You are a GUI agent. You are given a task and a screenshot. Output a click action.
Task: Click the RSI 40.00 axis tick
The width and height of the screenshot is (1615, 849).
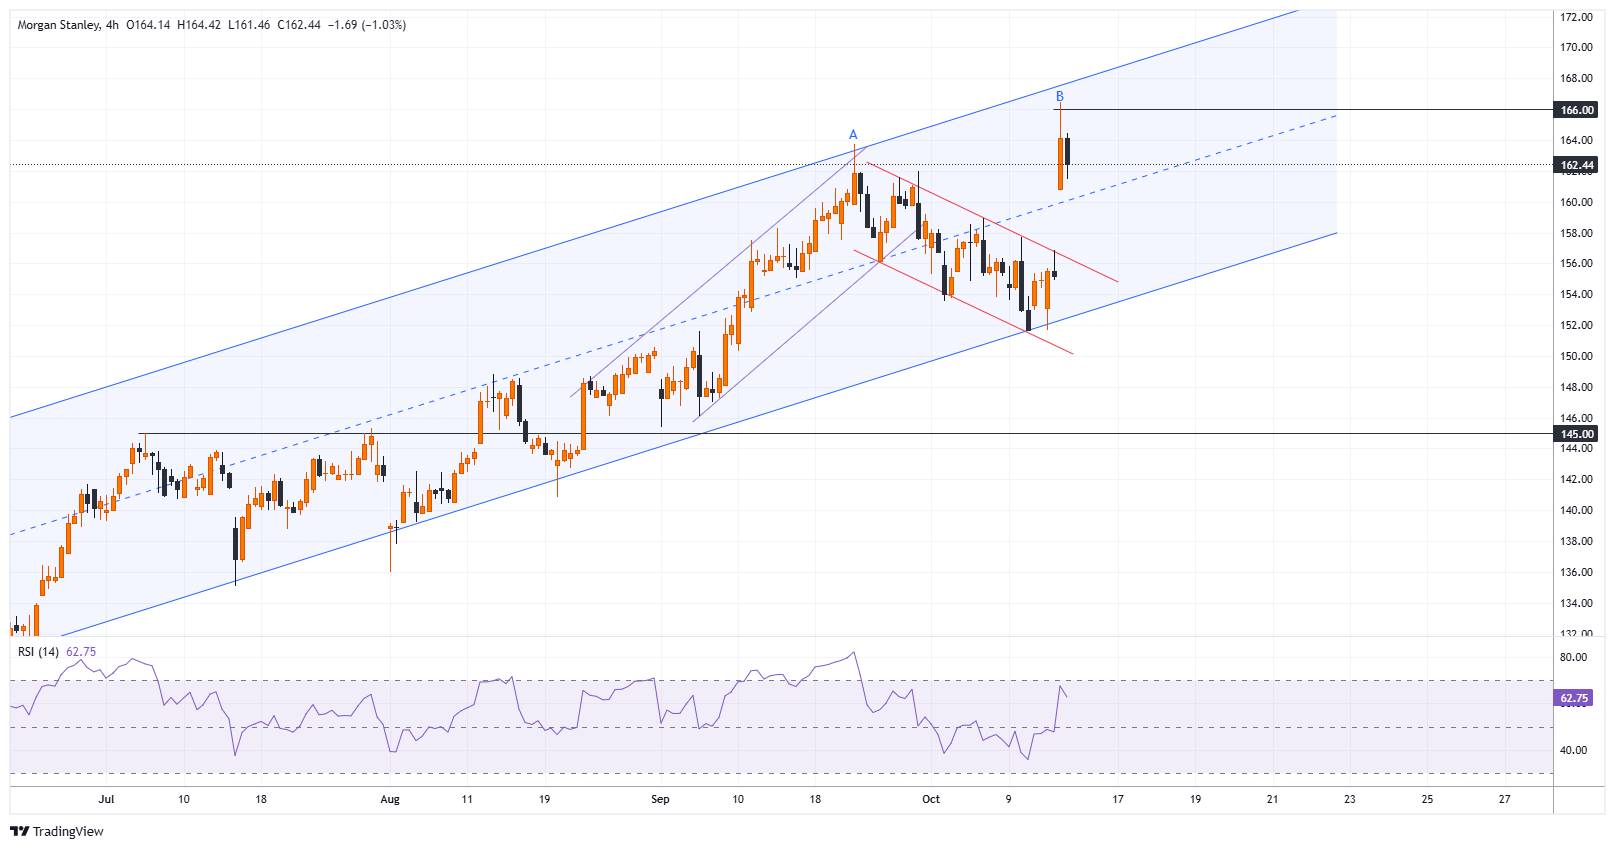click(1573, 750)
